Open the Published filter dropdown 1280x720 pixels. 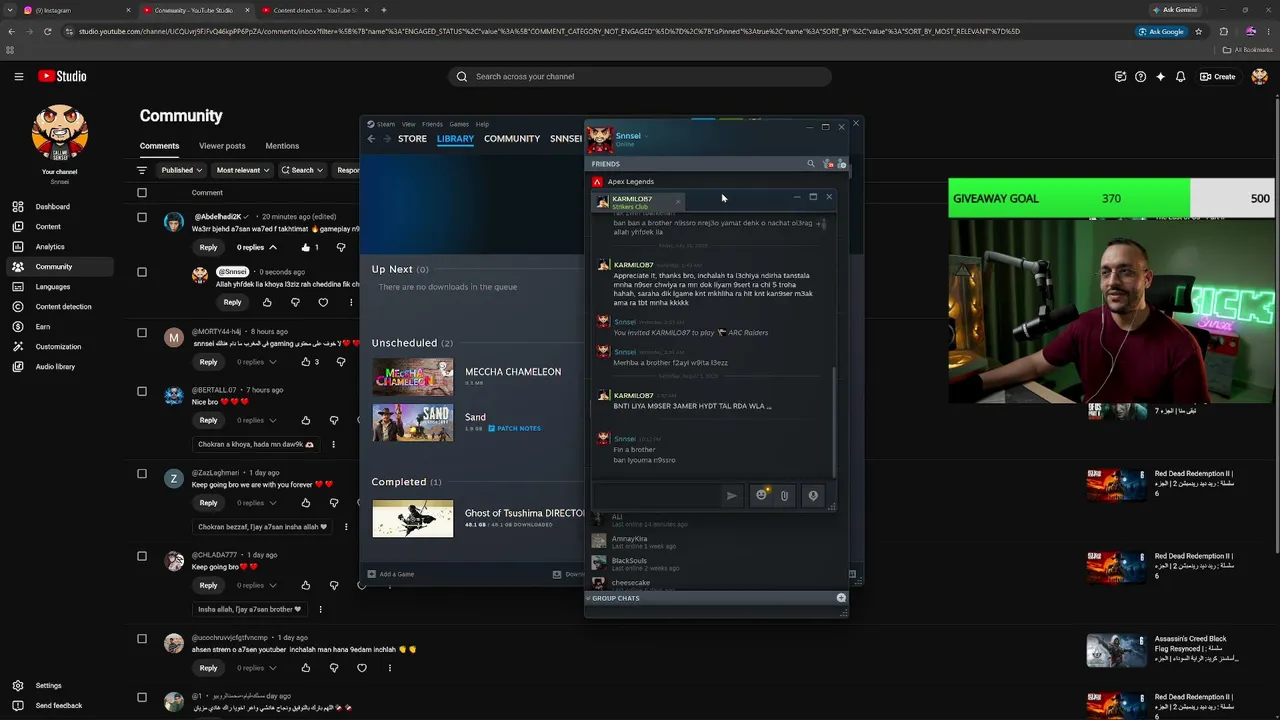pos(181,170)
